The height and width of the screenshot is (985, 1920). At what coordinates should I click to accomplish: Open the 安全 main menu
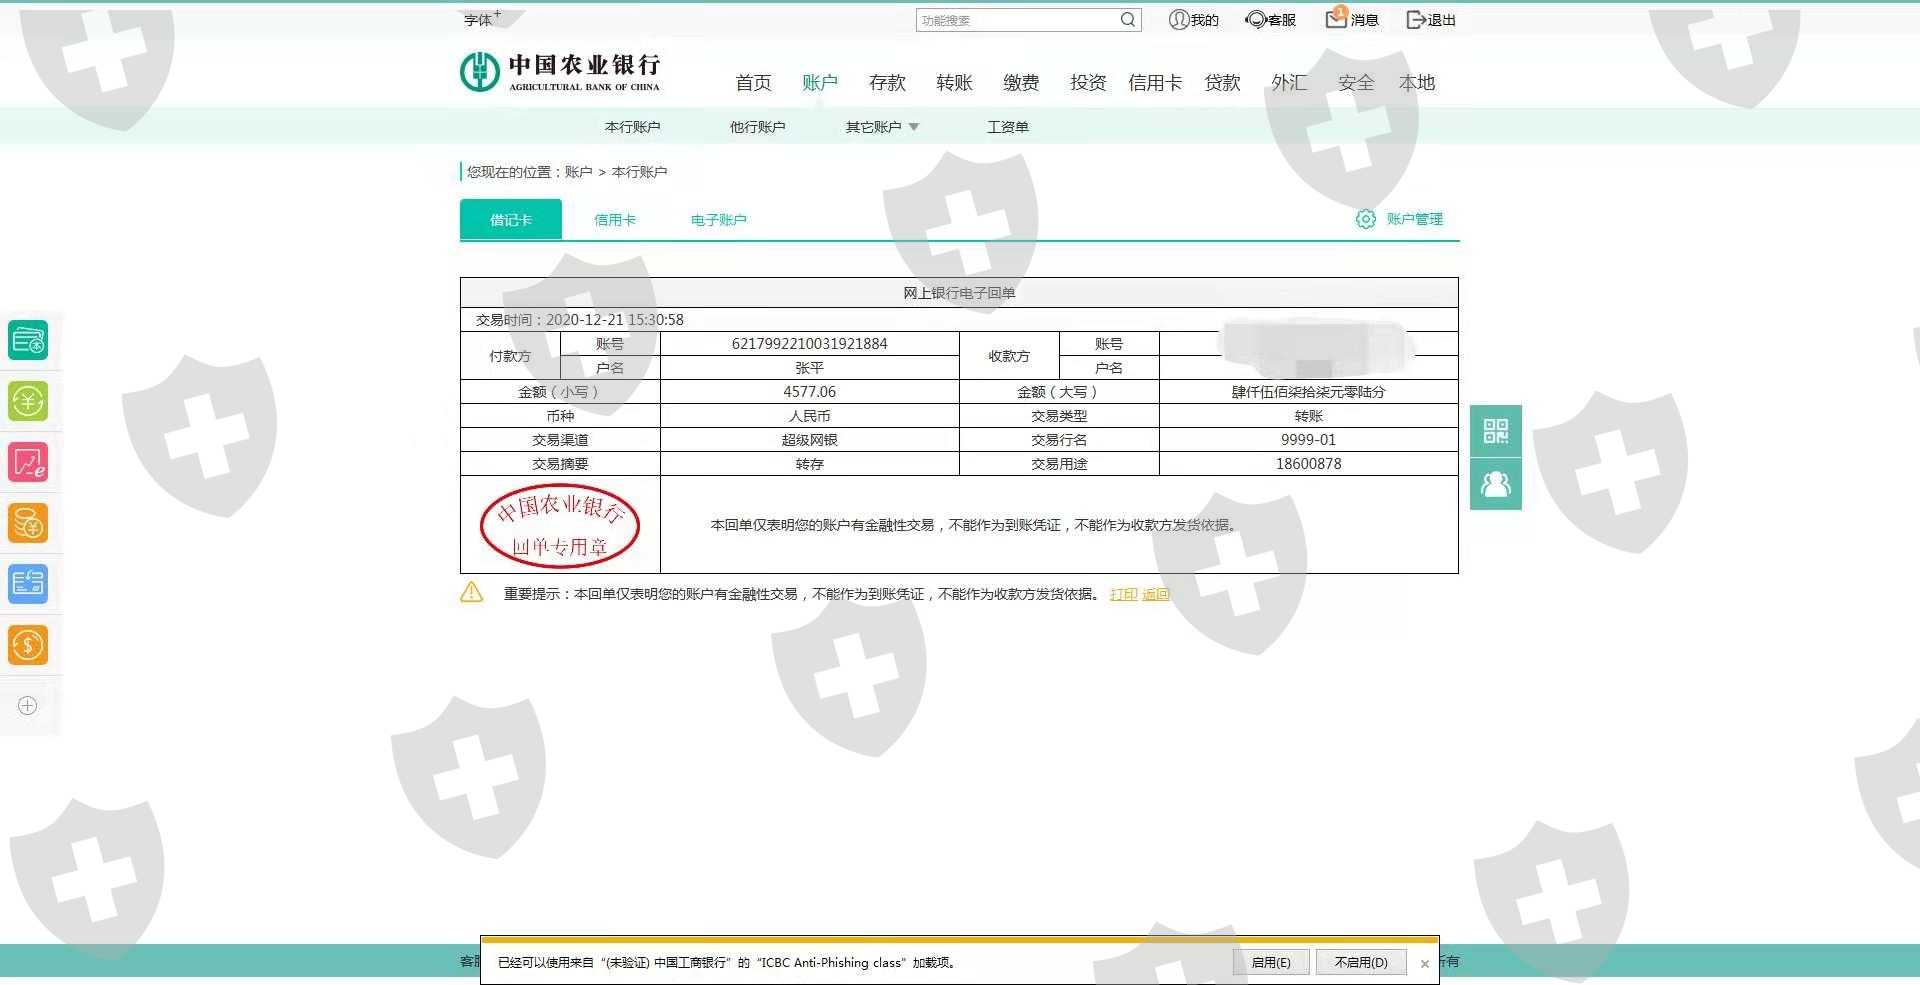tap(1356, 83)
